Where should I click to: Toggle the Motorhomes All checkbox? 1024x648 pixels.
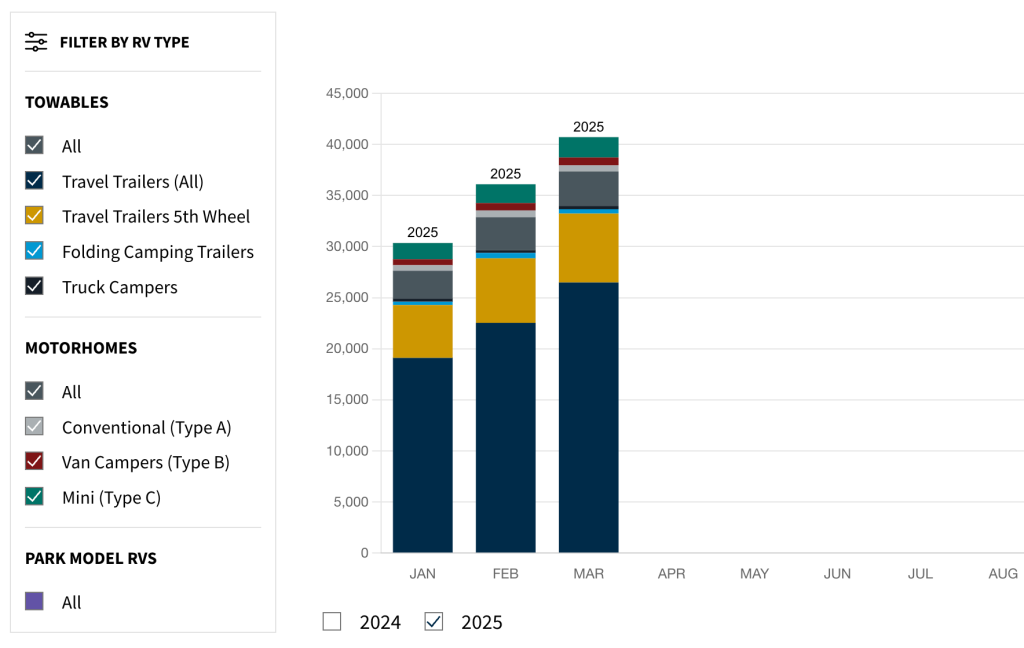34,392
